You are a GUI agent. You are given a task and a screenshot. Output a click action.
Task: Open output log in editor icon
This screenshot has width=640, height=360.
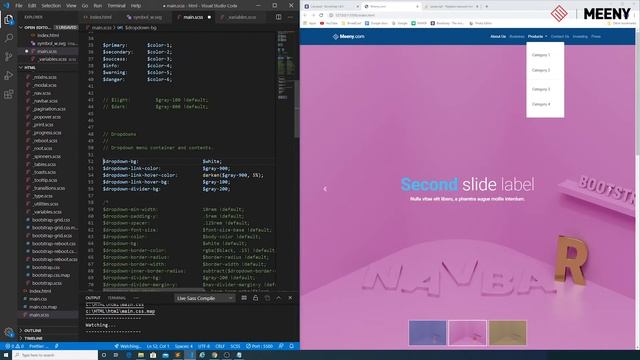click(x=267, y=298)
